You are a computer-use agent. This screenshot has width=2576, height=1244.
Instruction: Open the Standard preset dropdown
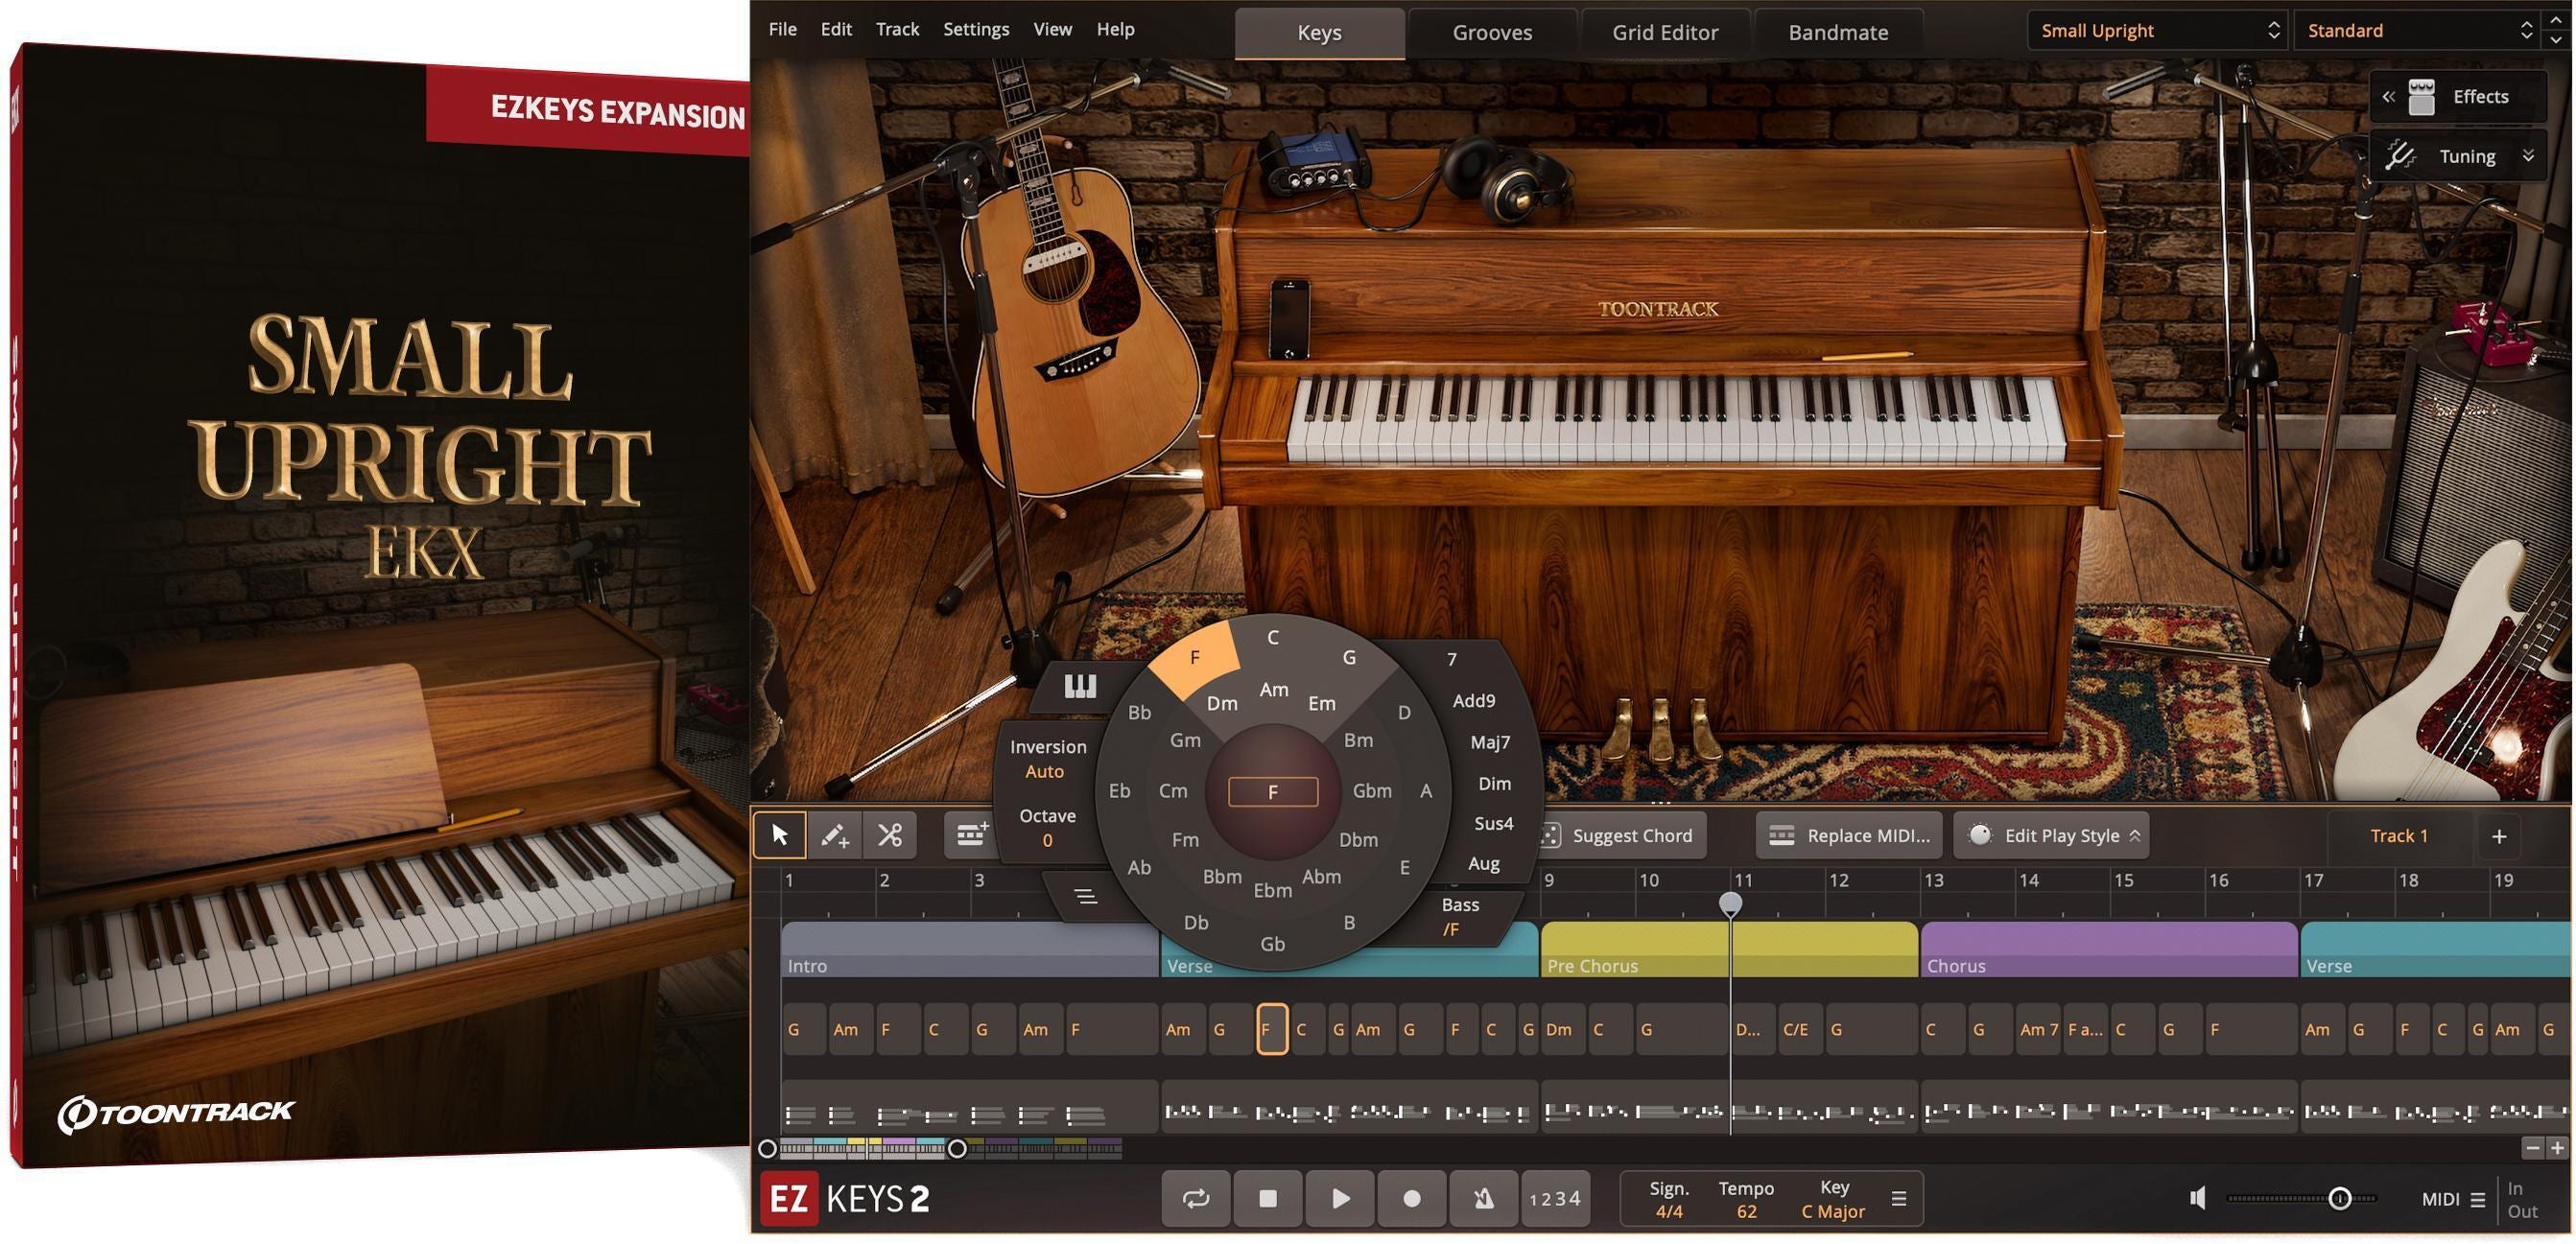[x=2417, y=30]
